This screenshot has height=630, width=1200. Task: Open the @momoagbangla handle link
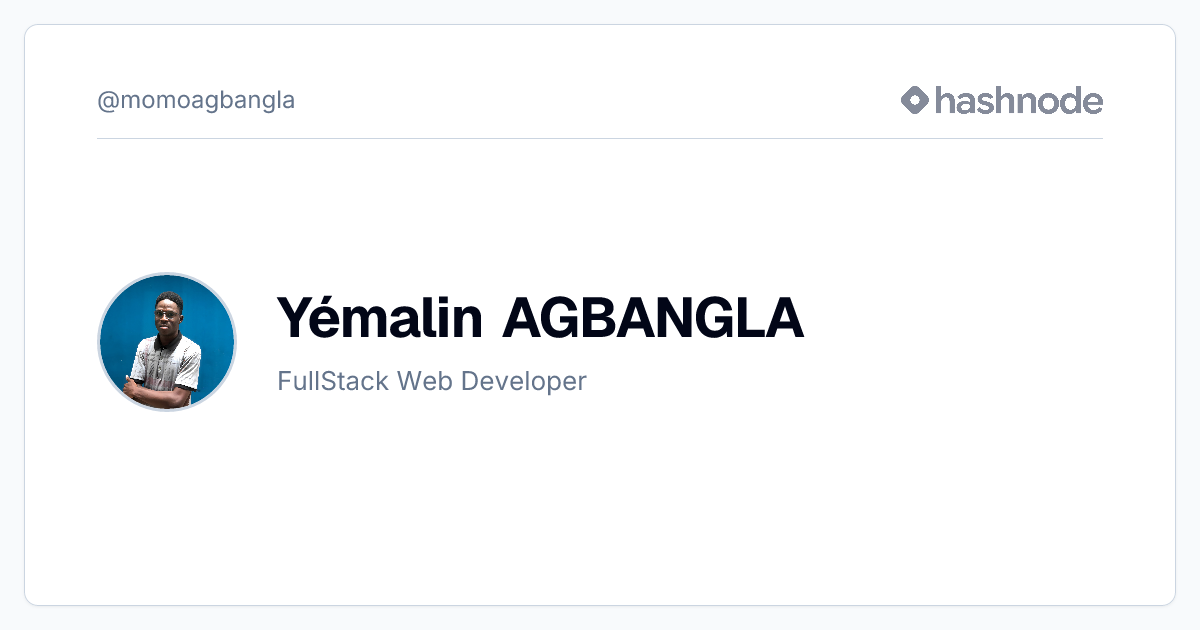[x=196, y=101]
